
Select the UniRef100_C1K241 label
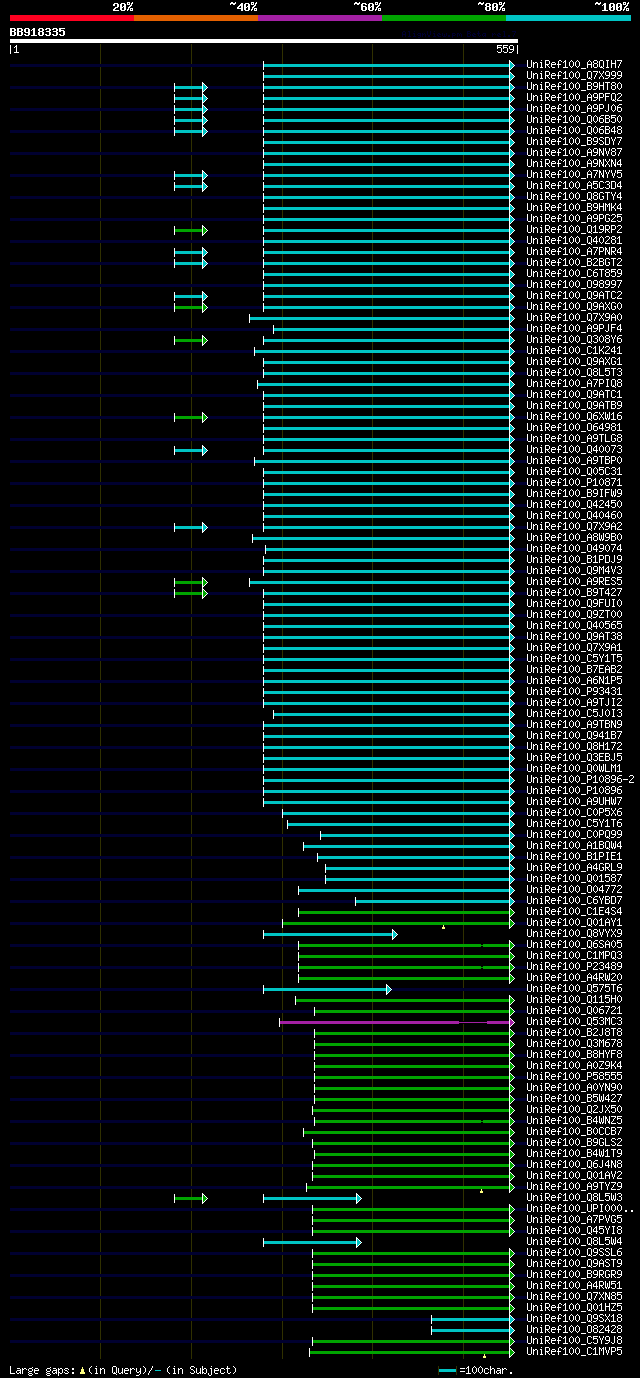(x=575, y=350)
